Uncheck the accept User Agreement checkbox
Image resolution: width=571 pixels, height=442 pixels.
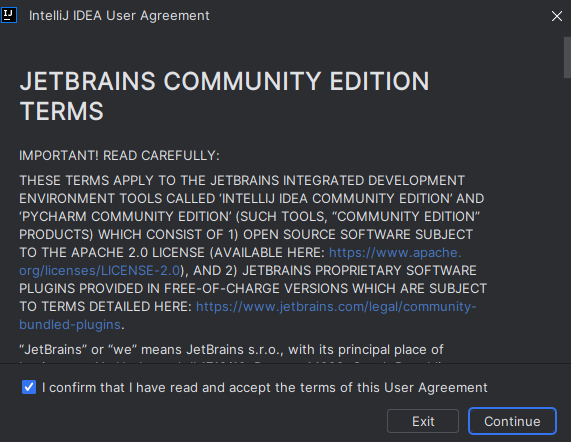(x=29, y=387)
